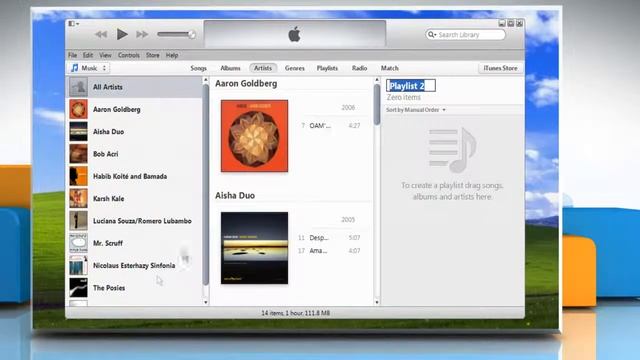Open the Music library selector dropdown
Screen dimensions: 640x360
pos(89,68)
